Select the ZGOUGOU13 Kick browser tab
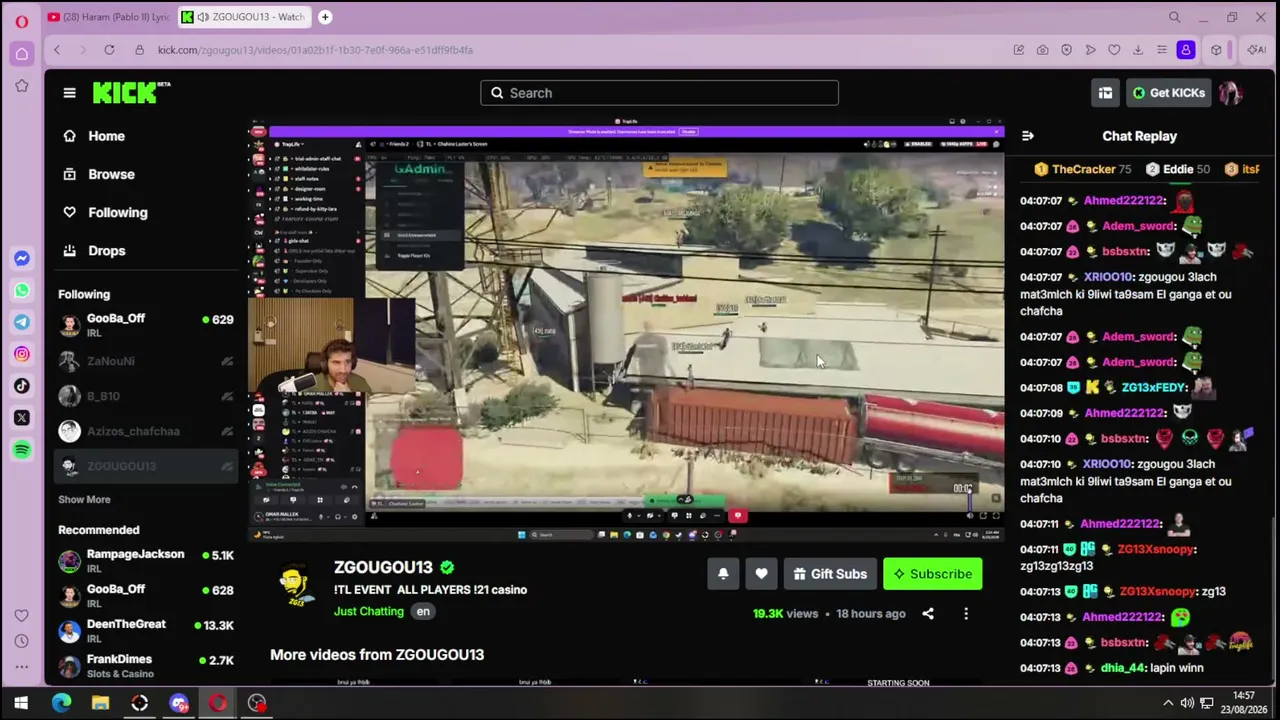Viewport: 1280px width, 720px height. tap(243, 17)
